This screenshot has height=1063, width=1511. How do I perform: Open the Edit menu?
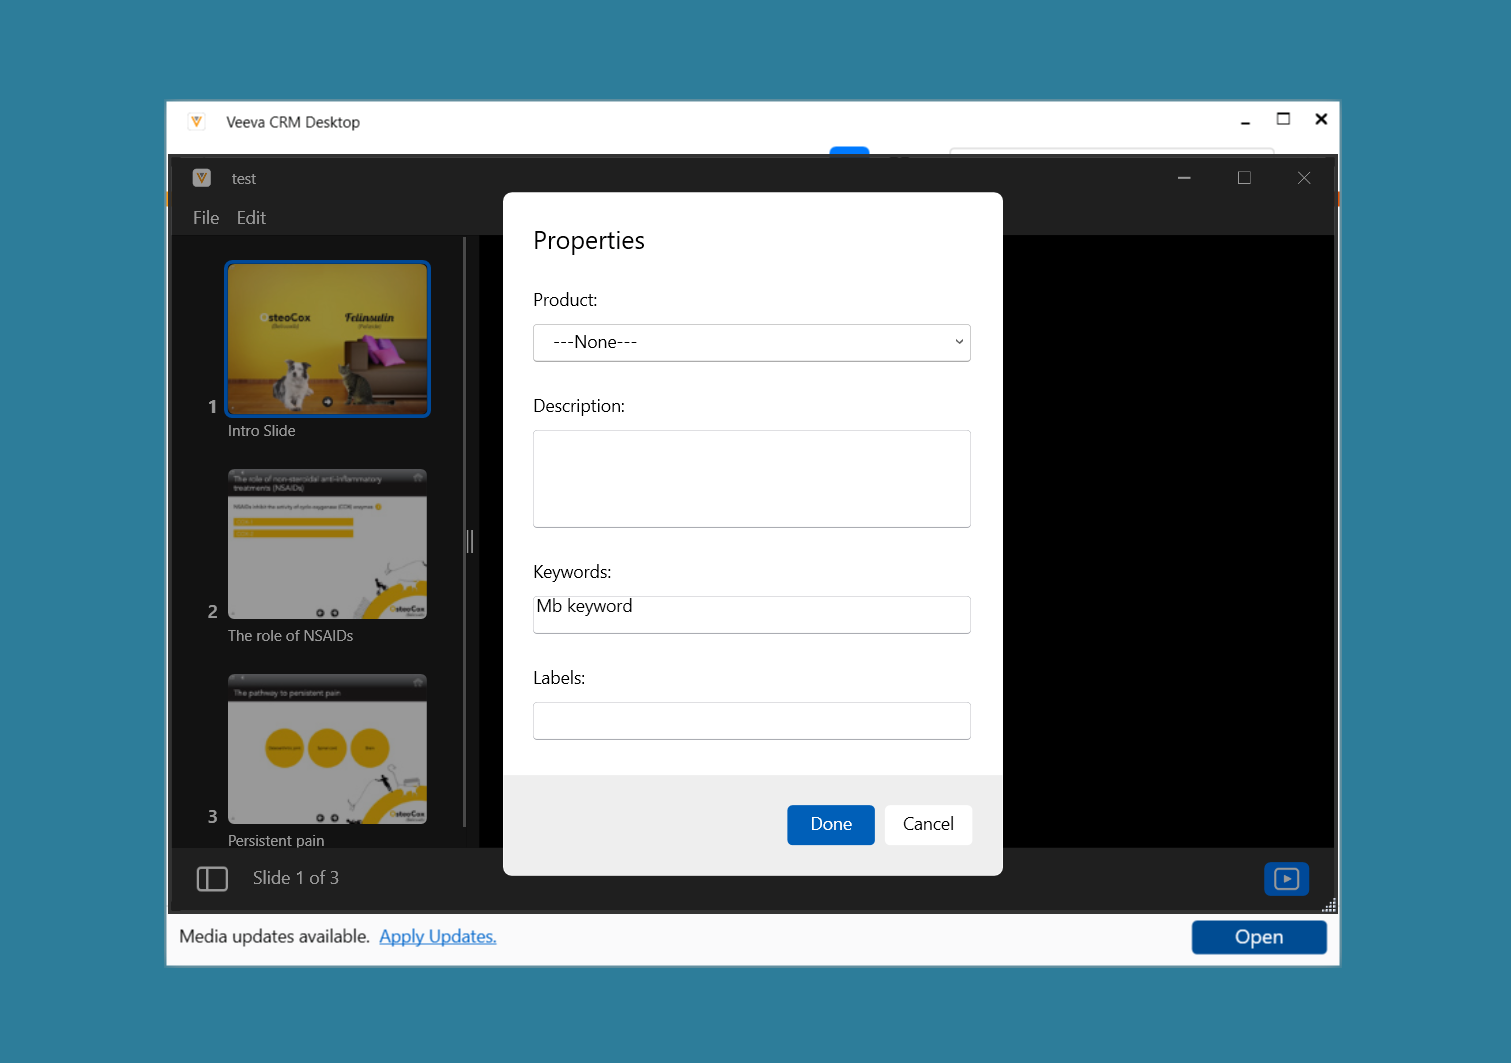click(251, 218)
